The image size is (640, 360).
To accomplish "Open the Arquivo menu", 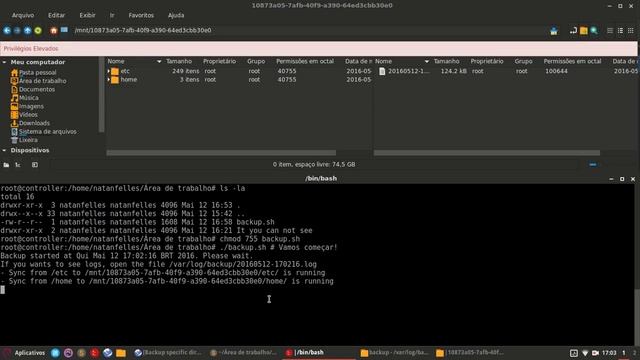I will click(x=23, y=15).
